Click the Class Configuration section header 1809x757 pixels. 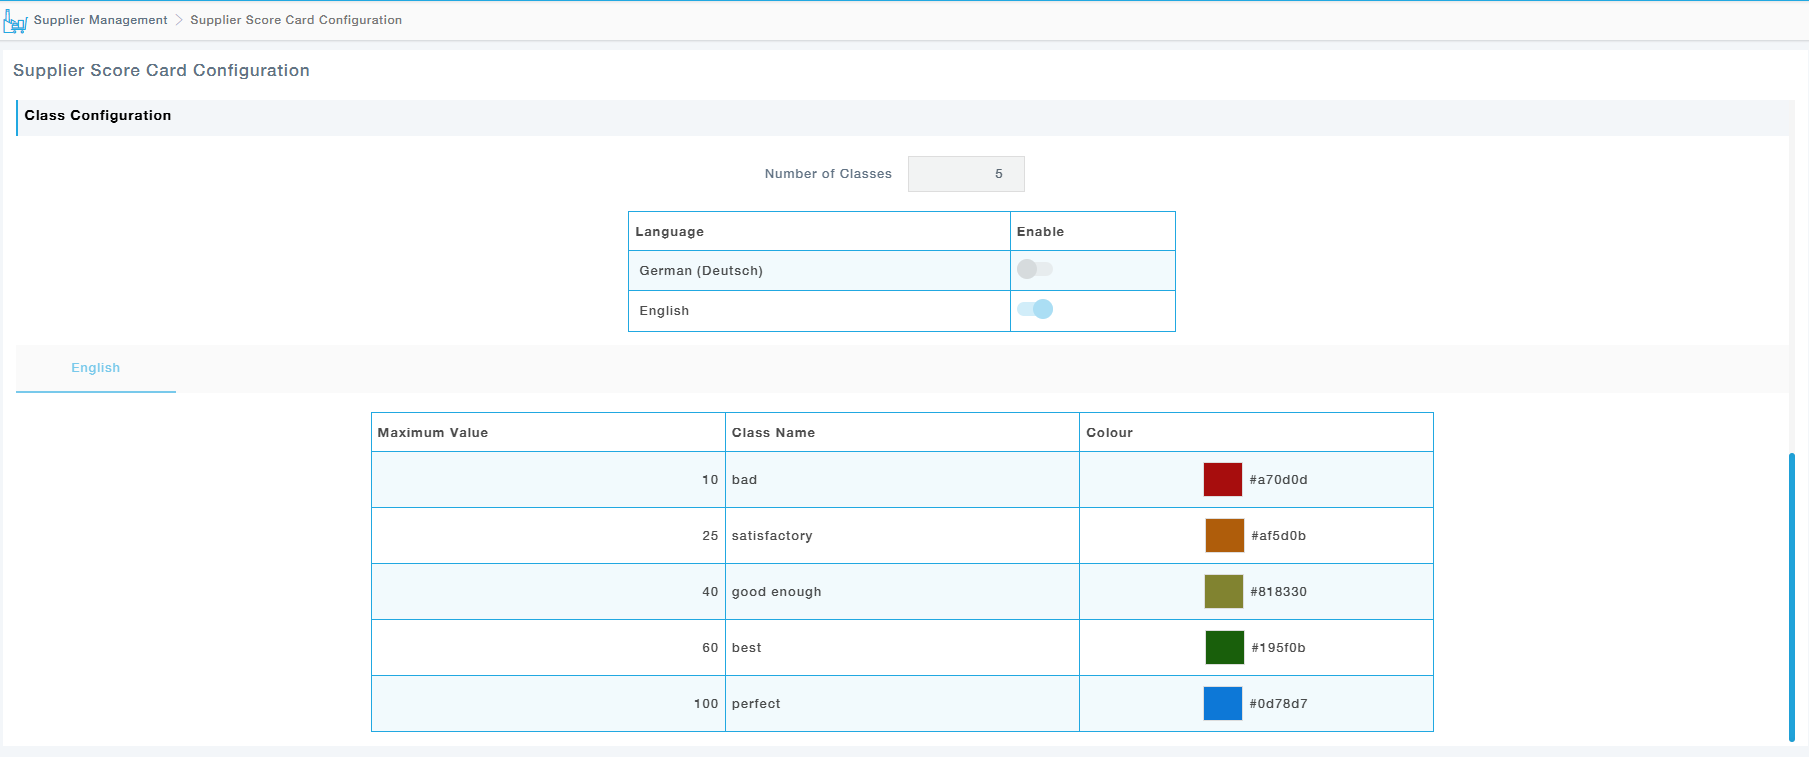point(98,116)
